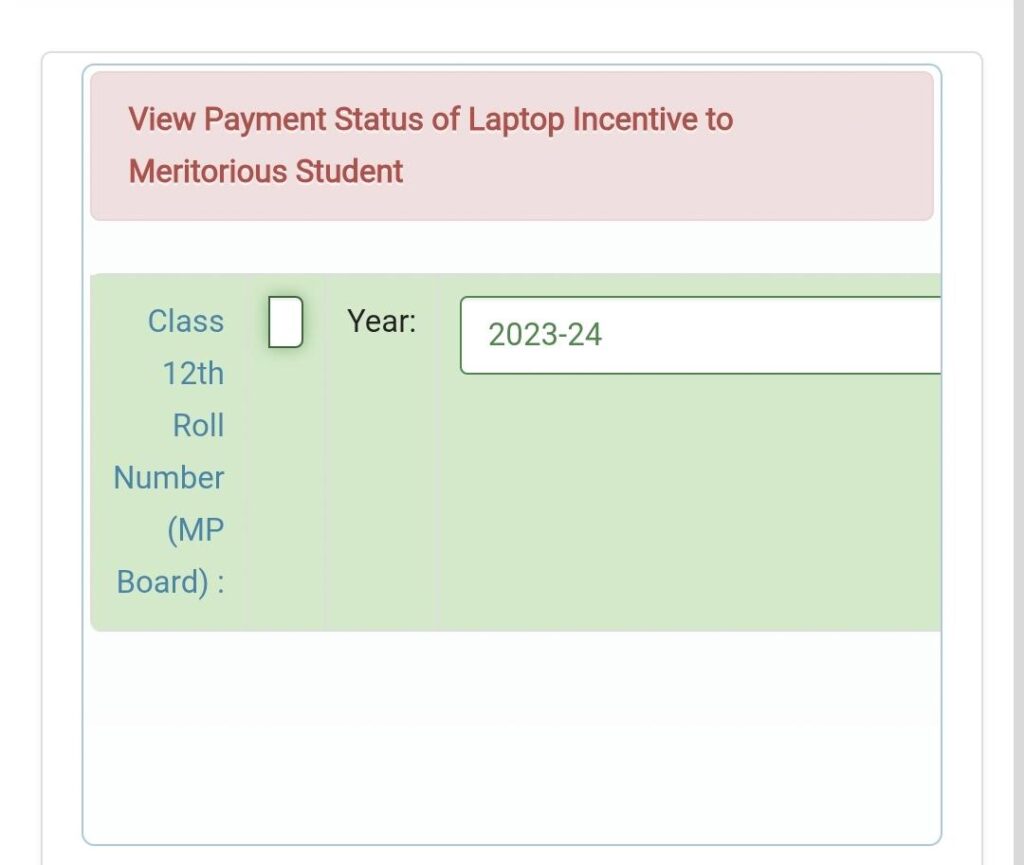Click the 'Meritorious Student' heading line
This screenshot has height=865, width=1024.
point(266,172)
